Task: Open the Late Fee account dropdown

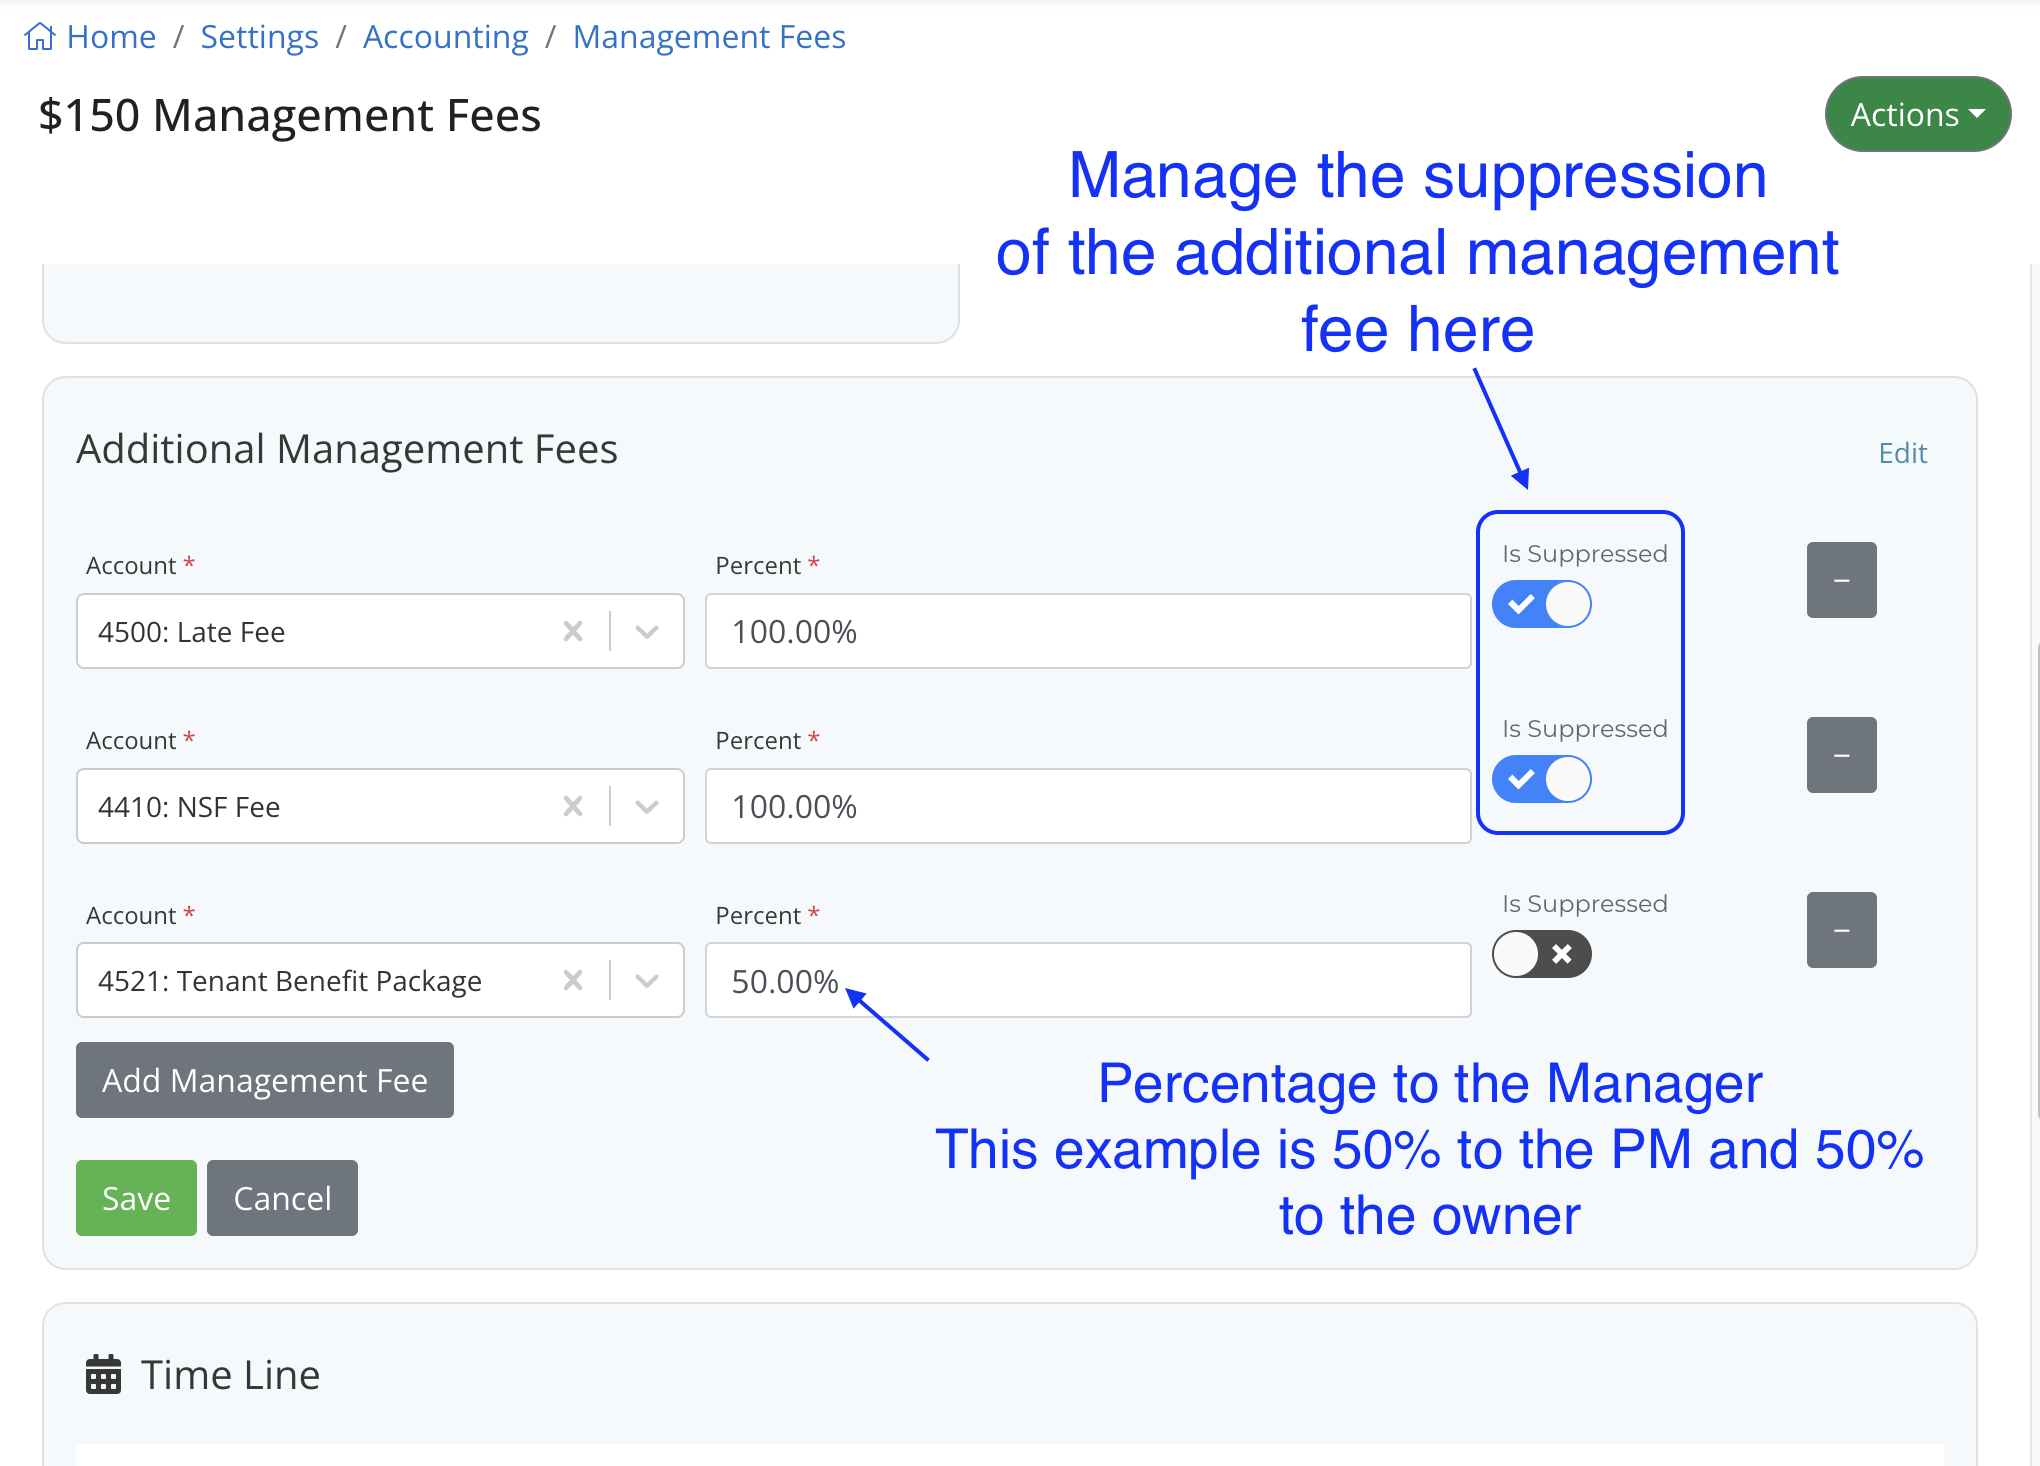Action: (x=646, y=631)
